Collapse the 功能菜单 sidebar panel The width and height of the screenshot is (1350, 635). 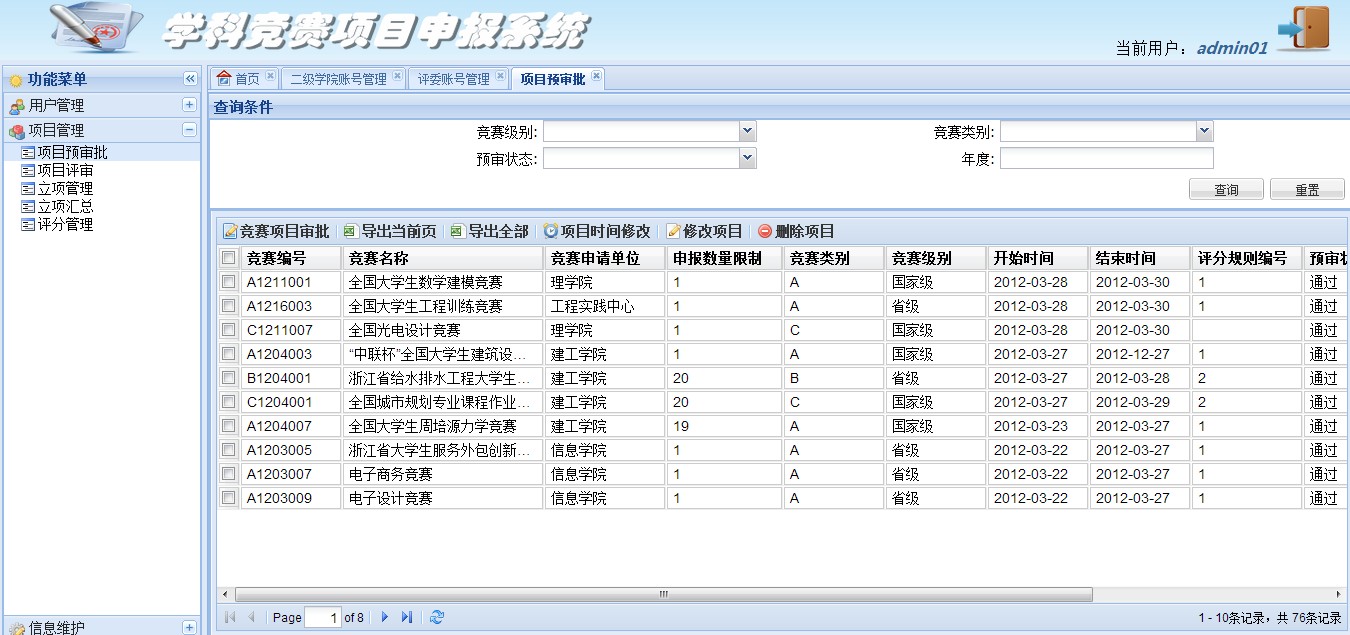tap(190, 79)
